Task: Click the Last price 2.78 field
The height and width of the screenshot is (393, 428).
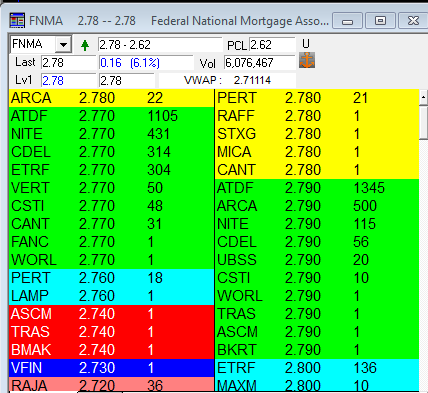Action: tap(68, 63)
